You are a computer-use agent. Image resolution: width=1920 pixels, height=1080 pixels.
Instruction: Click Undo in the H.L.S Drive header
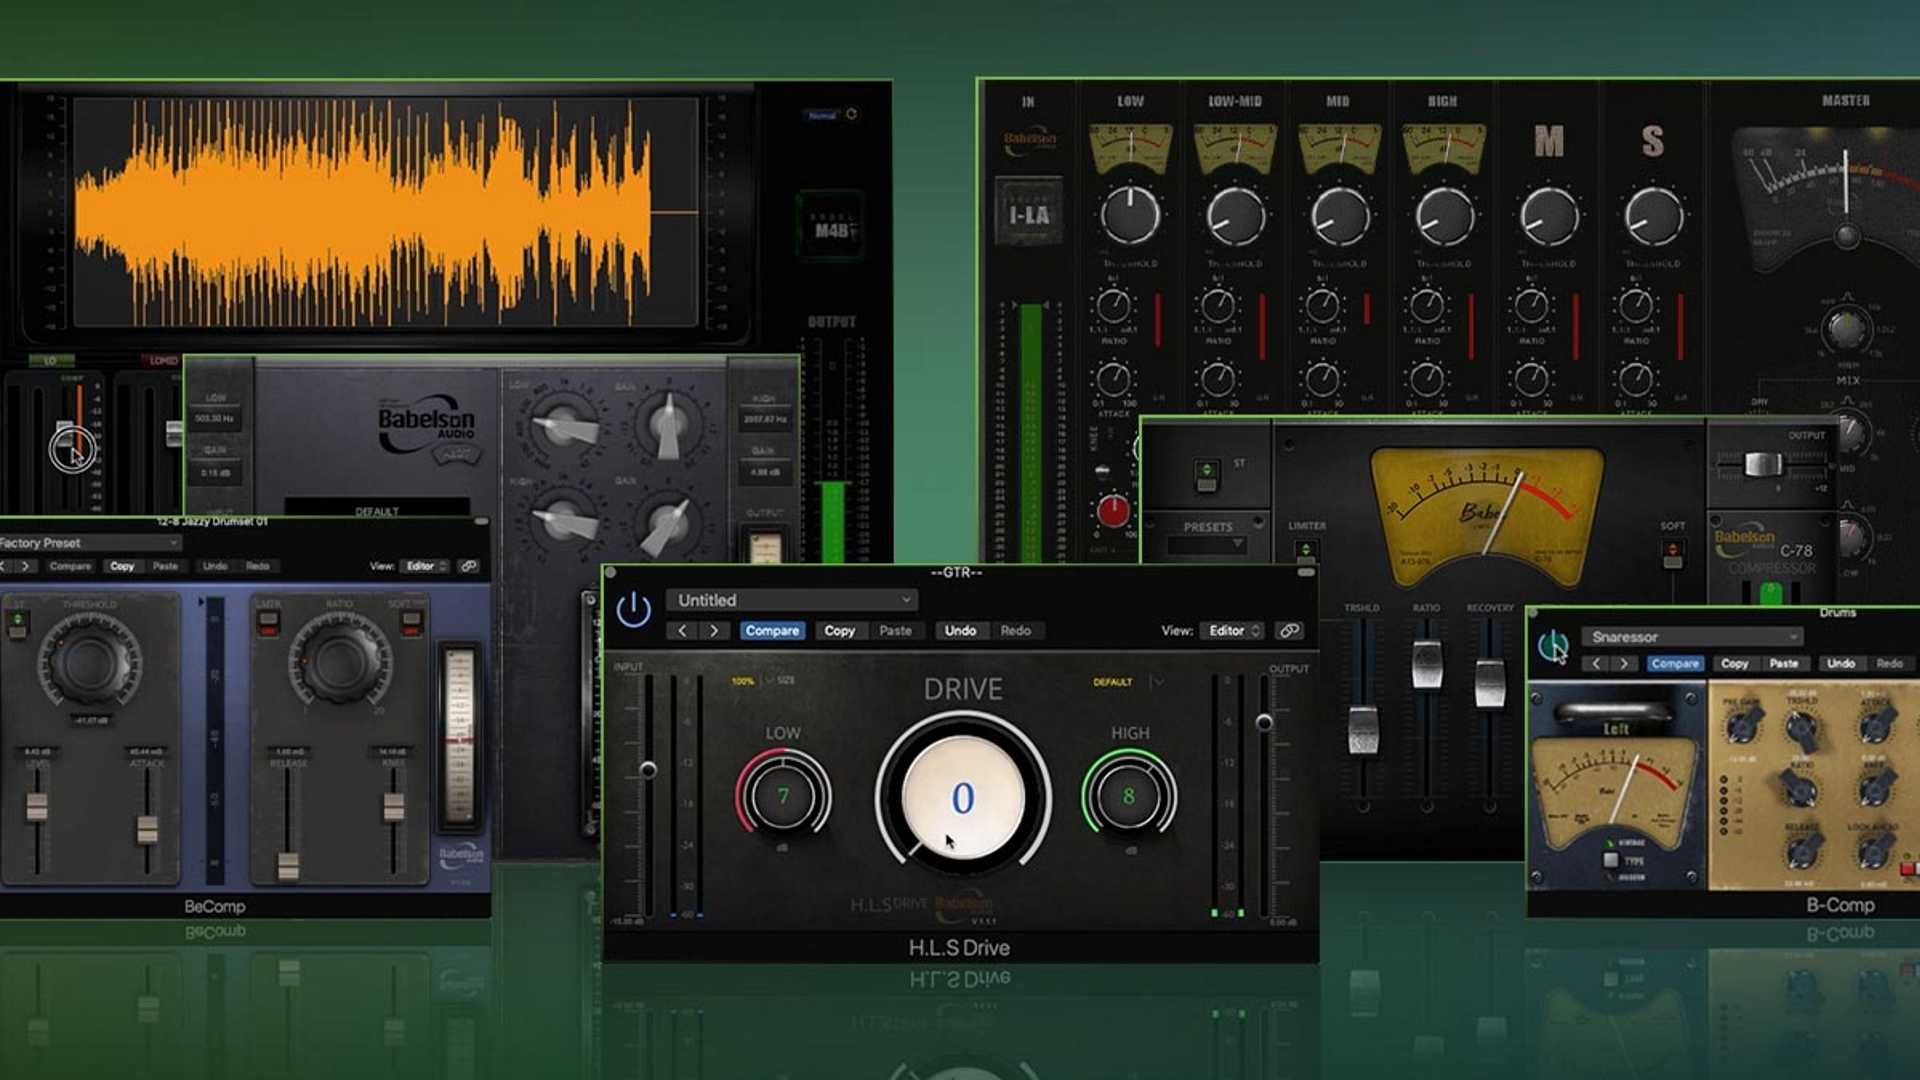click(x=960, y=630)
